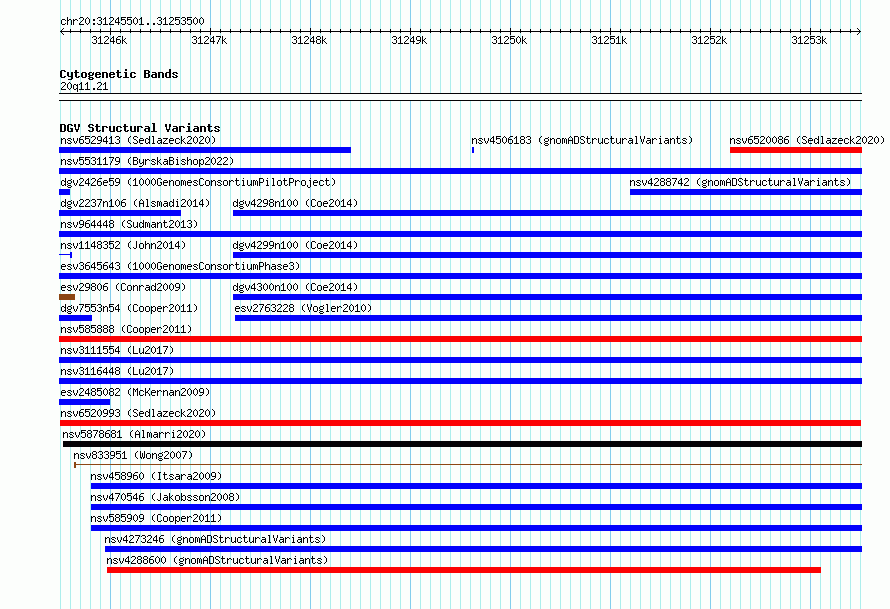Open nsv4288600 (gnomADStructuralVariants) variant
This screenshot has width=890, height=609.
217,560
